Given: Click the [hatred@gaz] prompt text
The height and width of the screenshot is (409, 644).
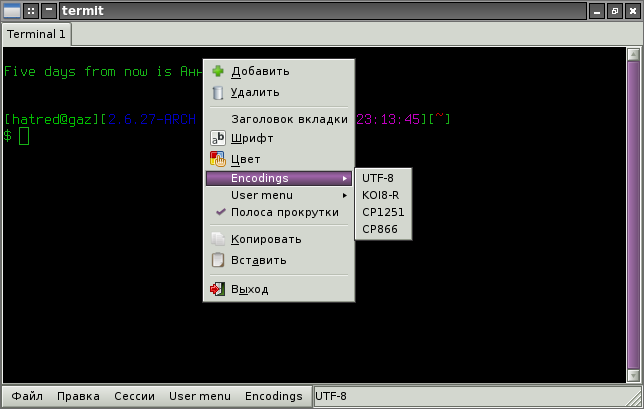Looking at the screenshot, I should pyautogui.click(x=52, y=119).
